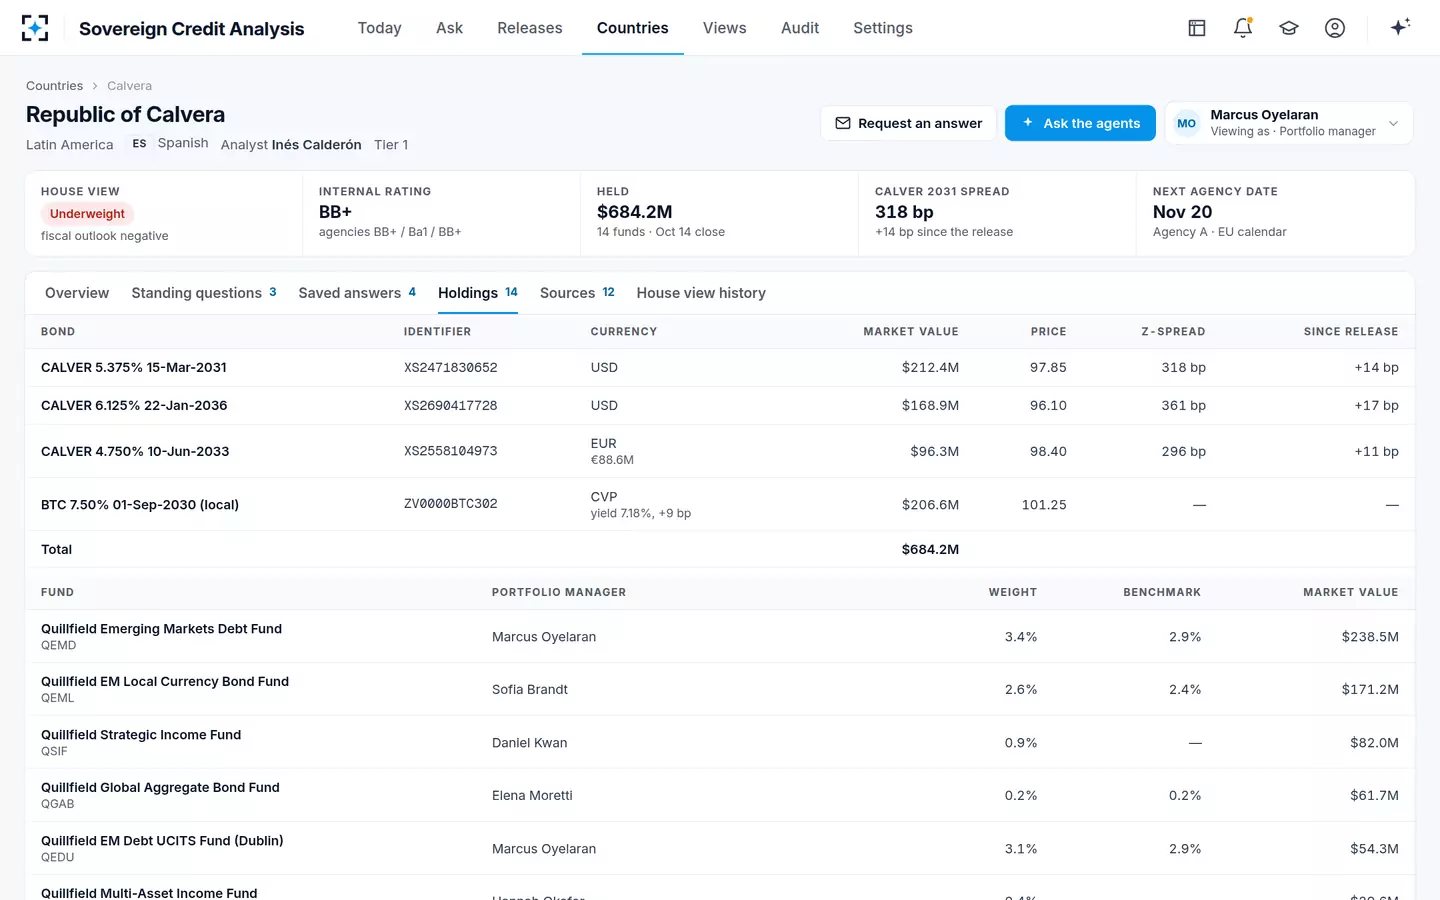Screen dimensions: 1440x900
Task: Click the breadcrumb chevron after Countries
Action: point(95,86)
